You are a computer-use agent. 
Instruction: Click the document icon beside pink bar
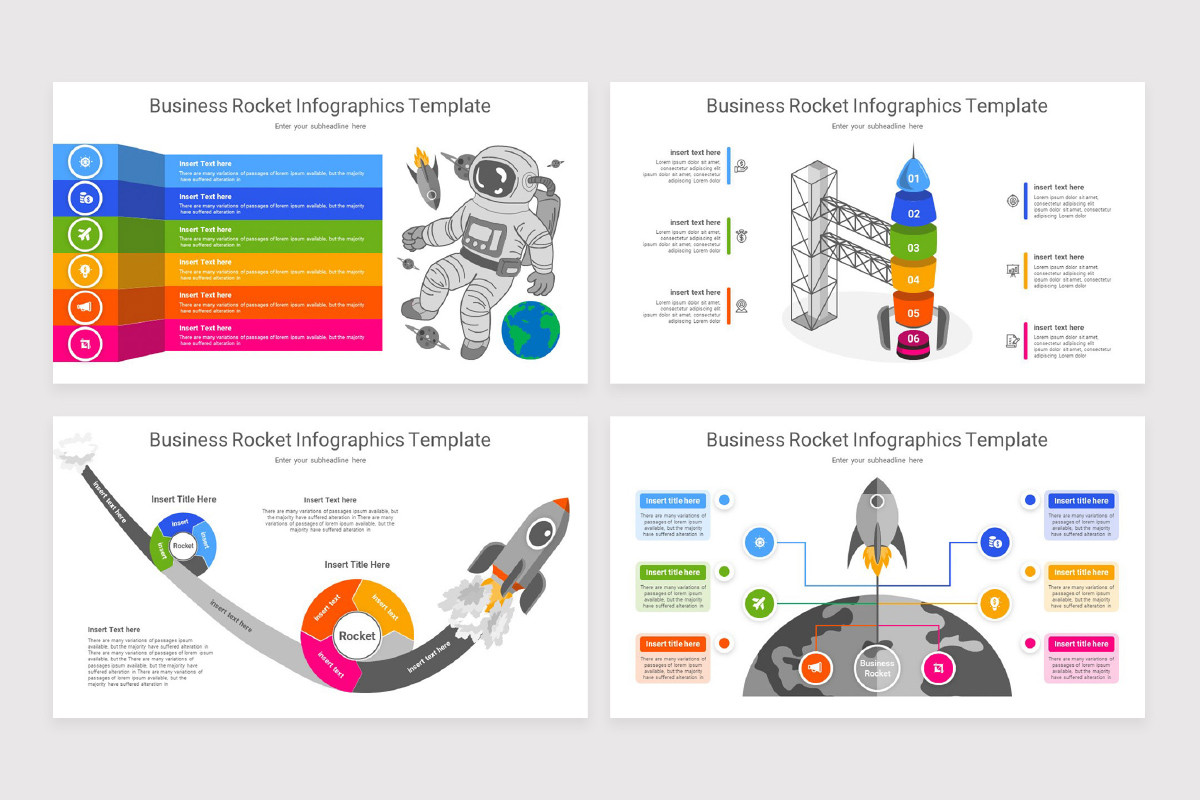(x=1012, y=340)
